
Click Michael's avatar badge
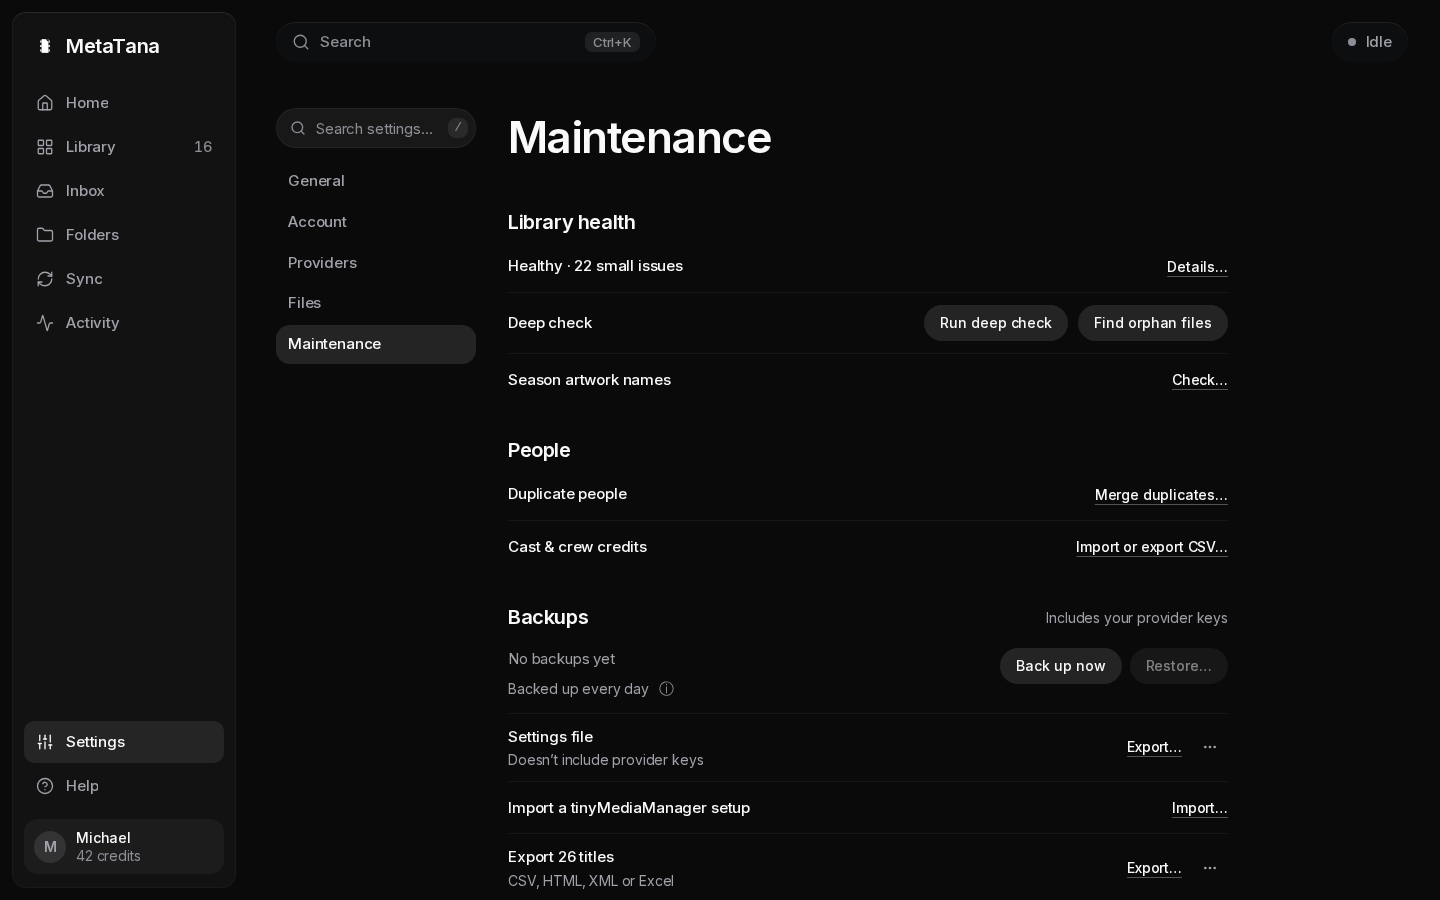[50, 847]
